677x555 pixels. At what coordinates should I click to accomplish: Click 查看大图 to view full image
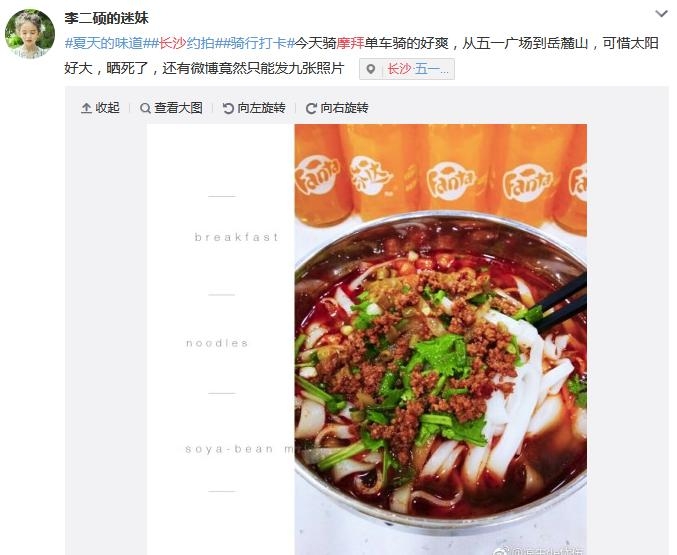pos(178,108)
